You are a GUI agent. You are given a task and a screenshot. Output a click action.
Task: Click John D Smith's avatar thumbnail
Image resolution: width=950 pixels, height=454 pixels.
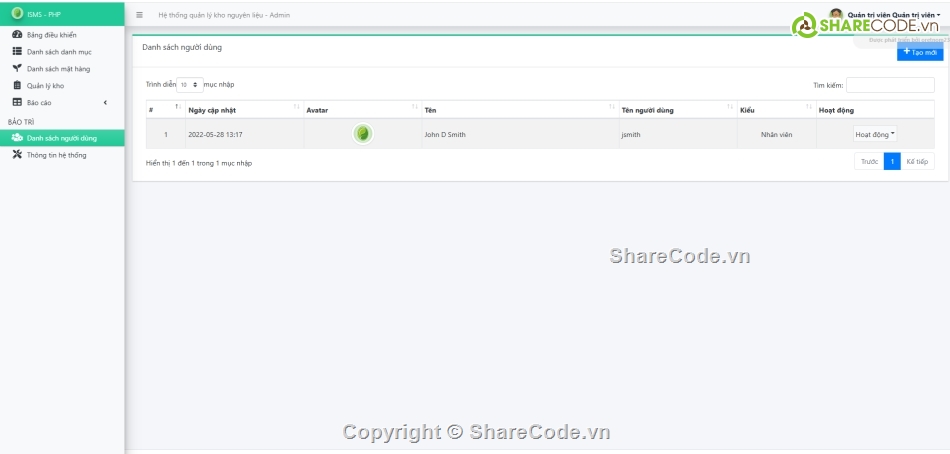point(363,134)
